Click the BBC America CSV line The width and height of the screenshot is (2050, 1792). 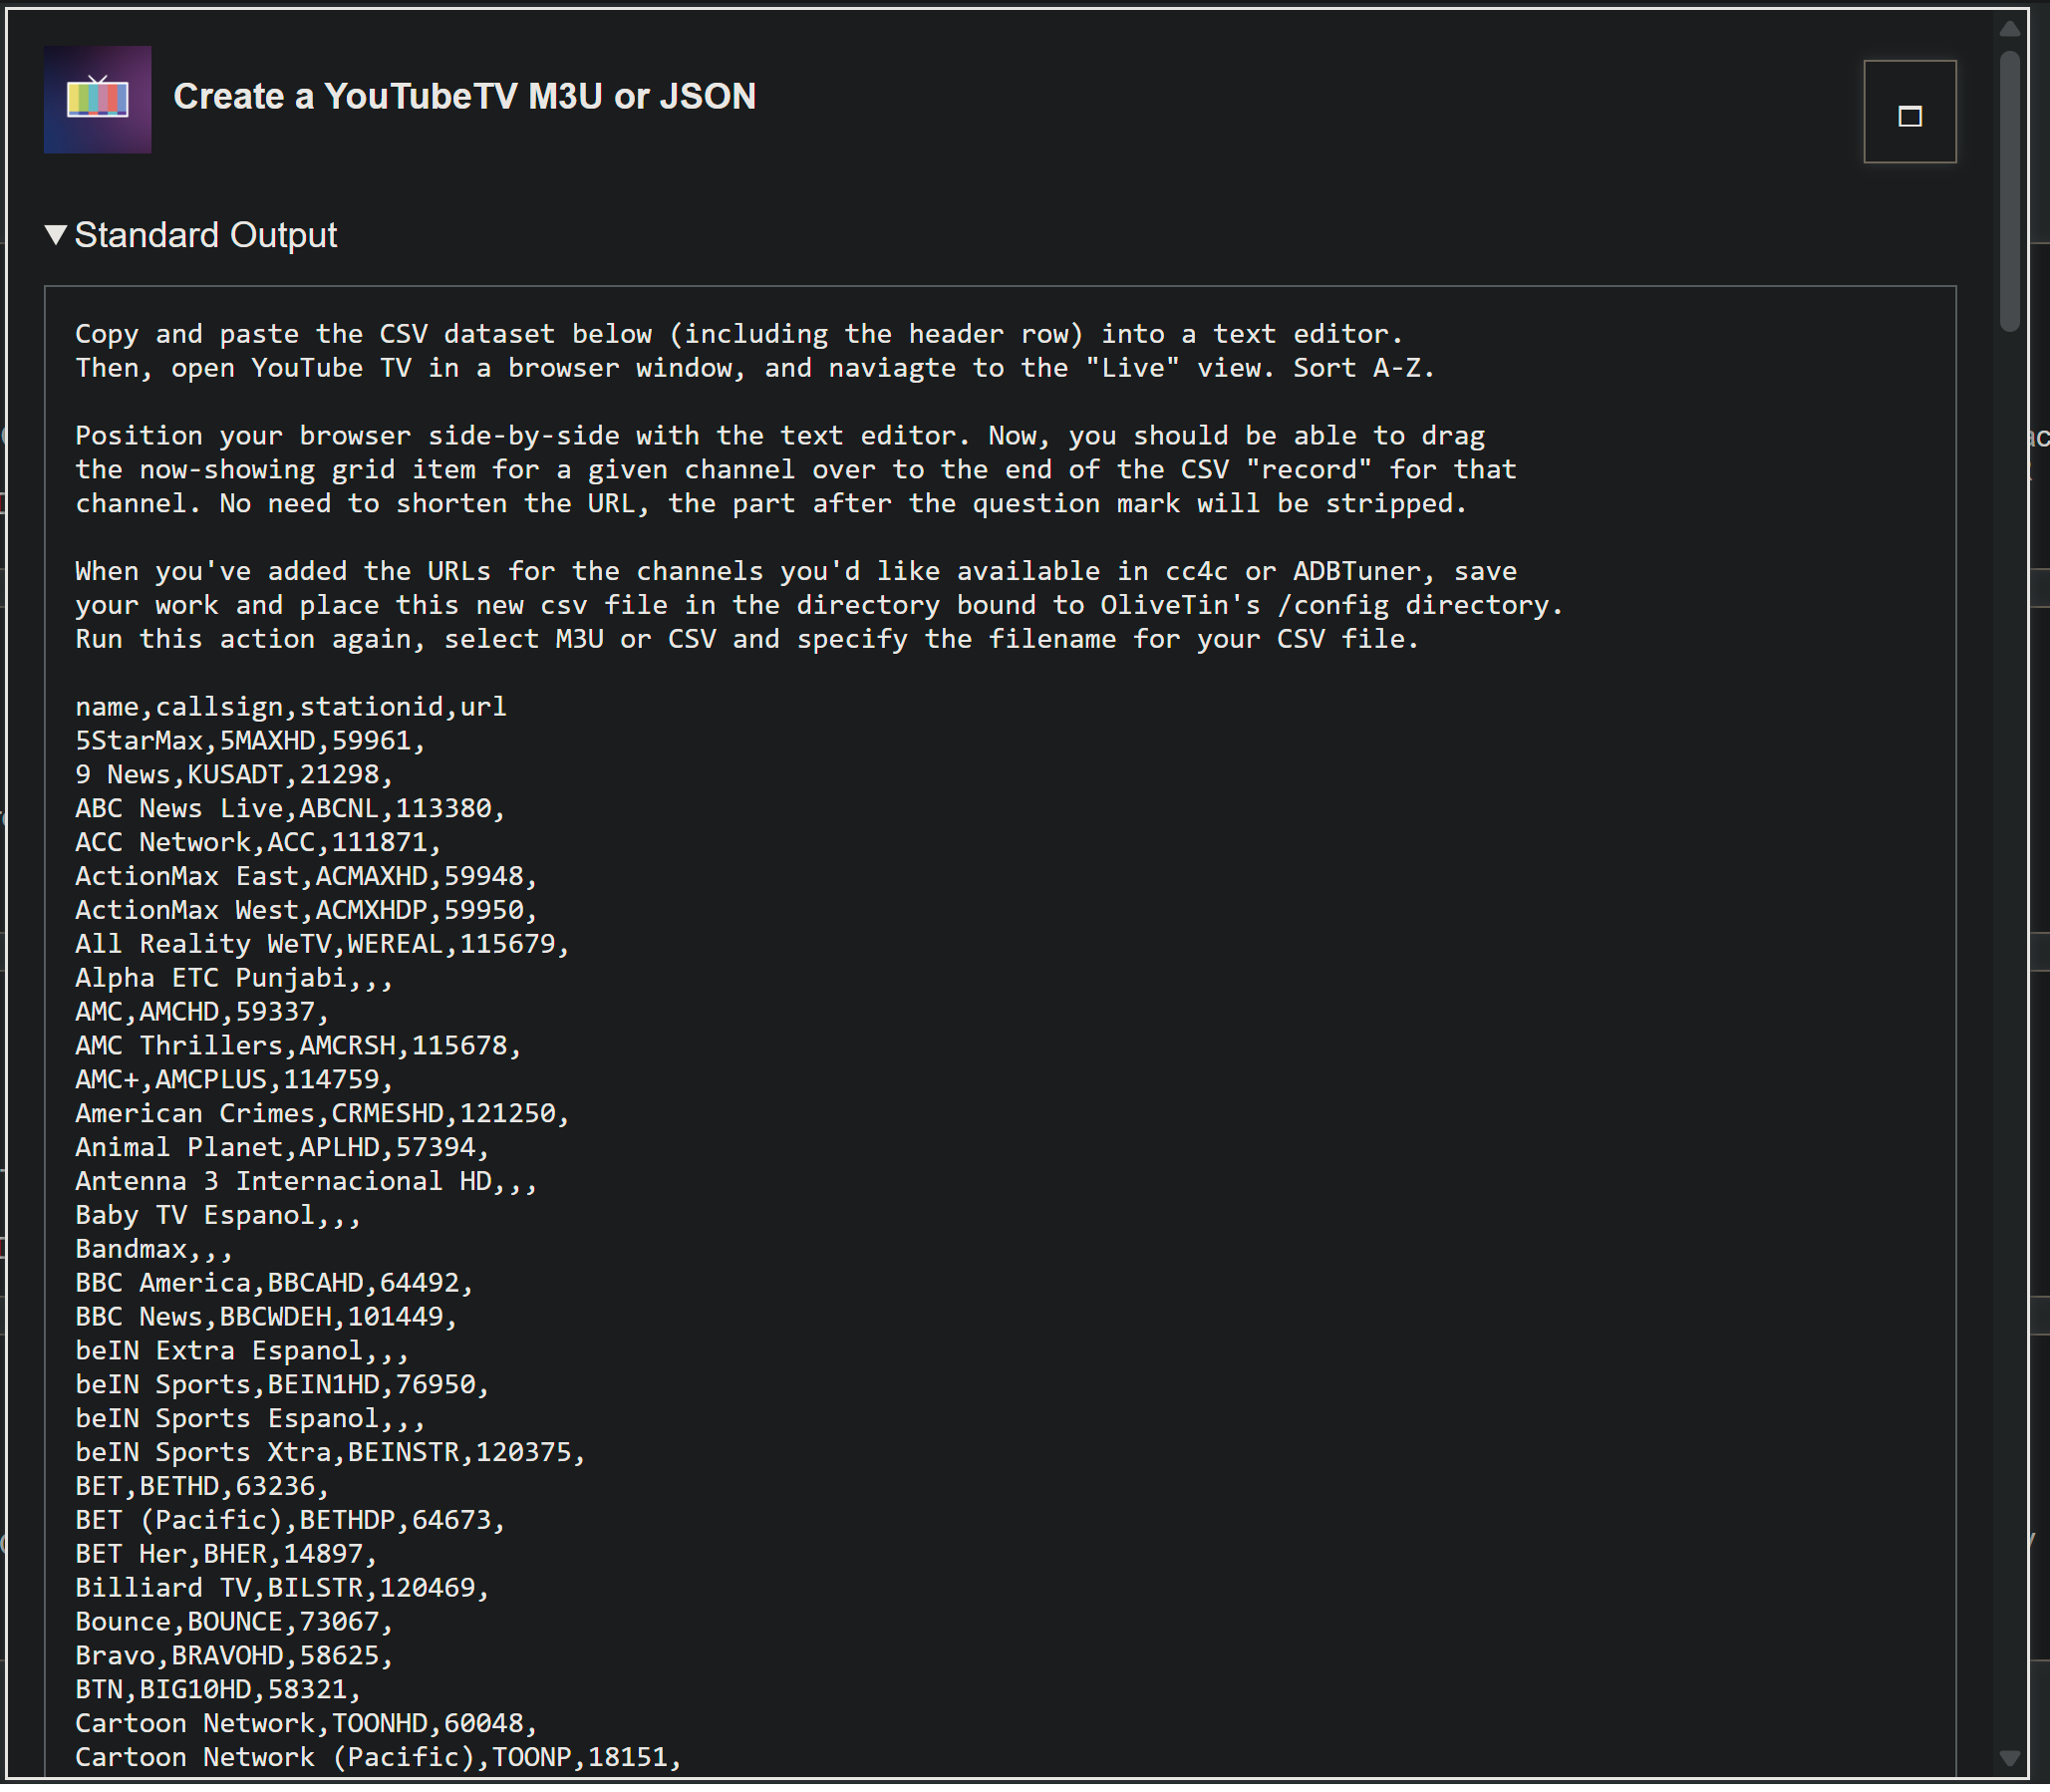274,1283
